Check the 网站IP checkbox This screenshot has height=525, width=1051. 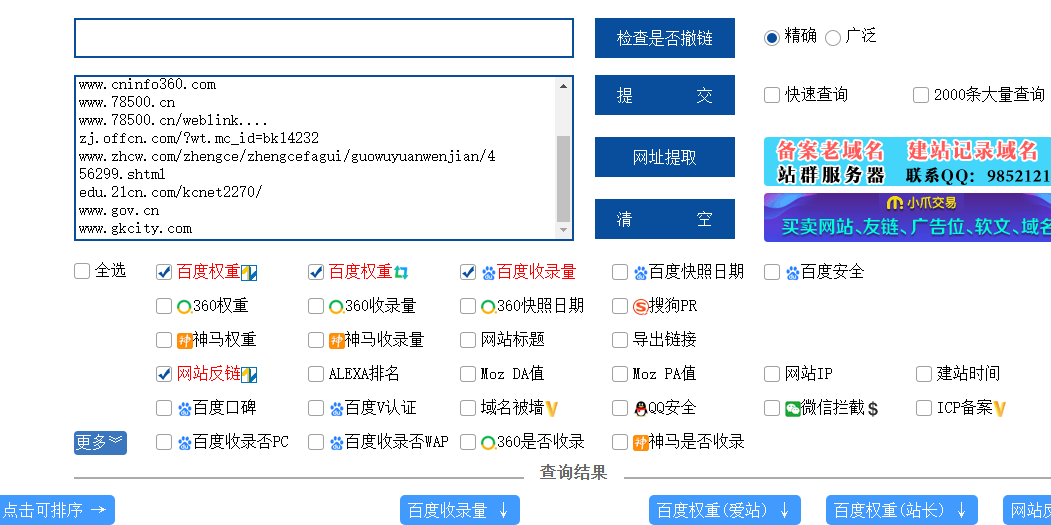tap(772, 373)
